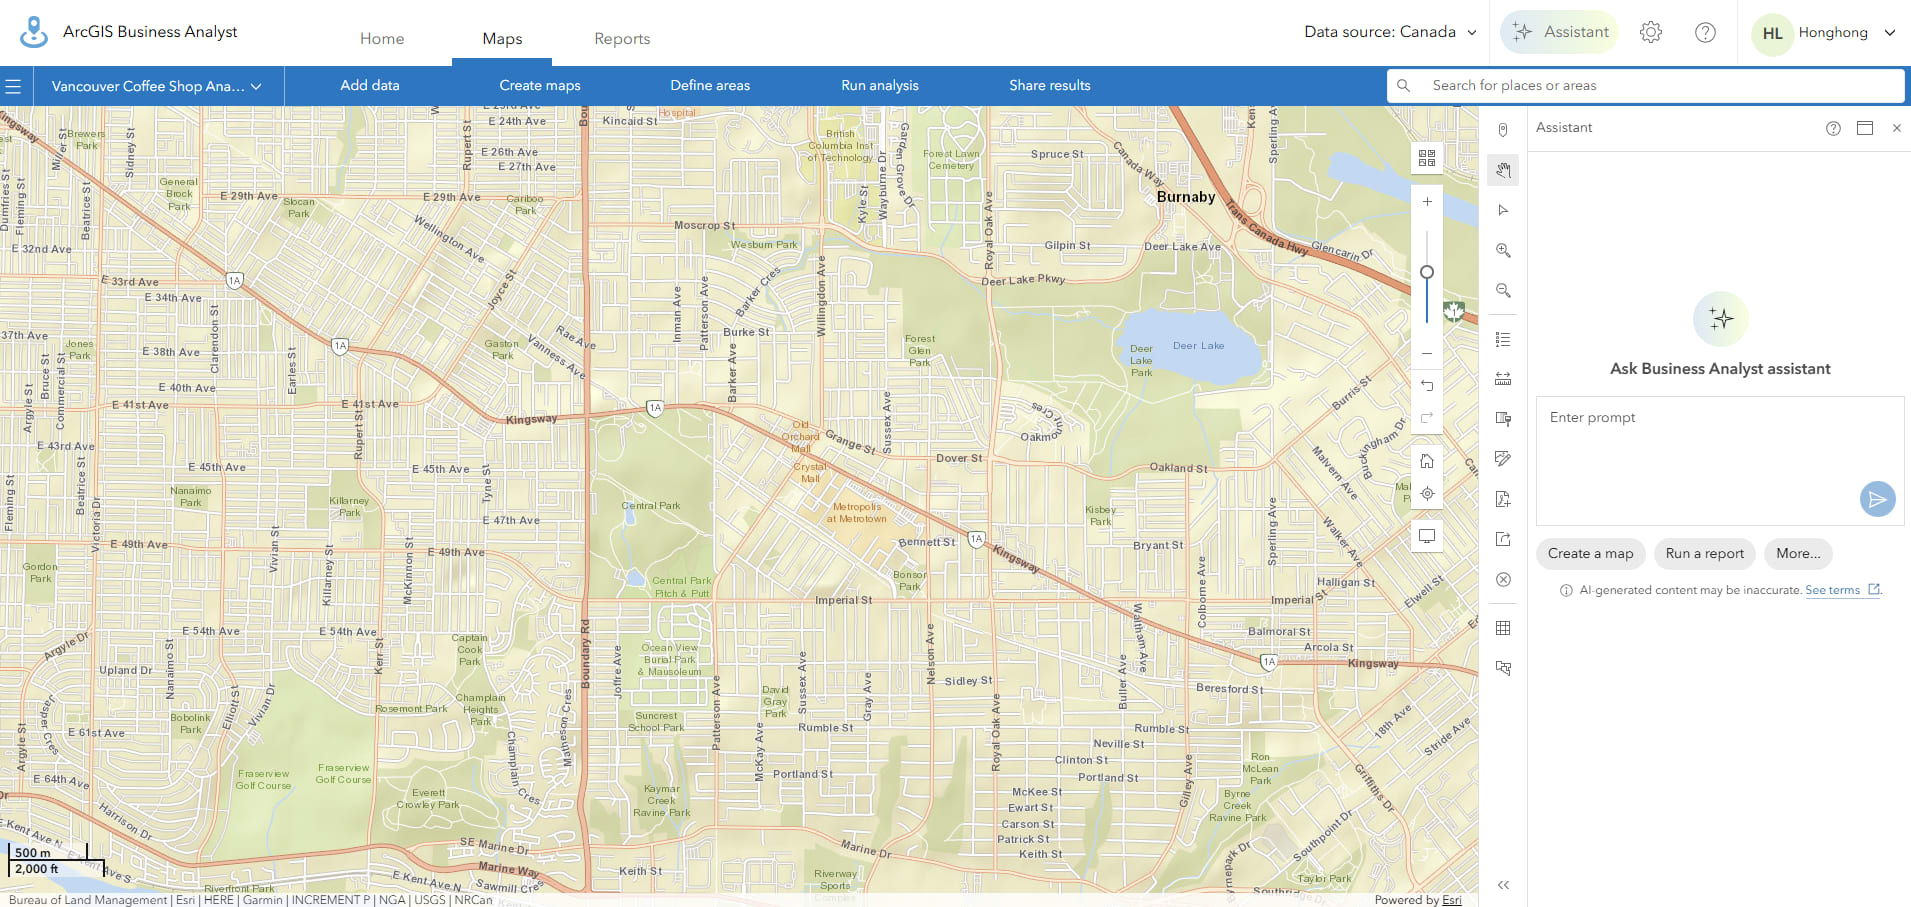
Task: Expand Vancouver Coffee Shop project dropdown
Action: pos(157,86)
